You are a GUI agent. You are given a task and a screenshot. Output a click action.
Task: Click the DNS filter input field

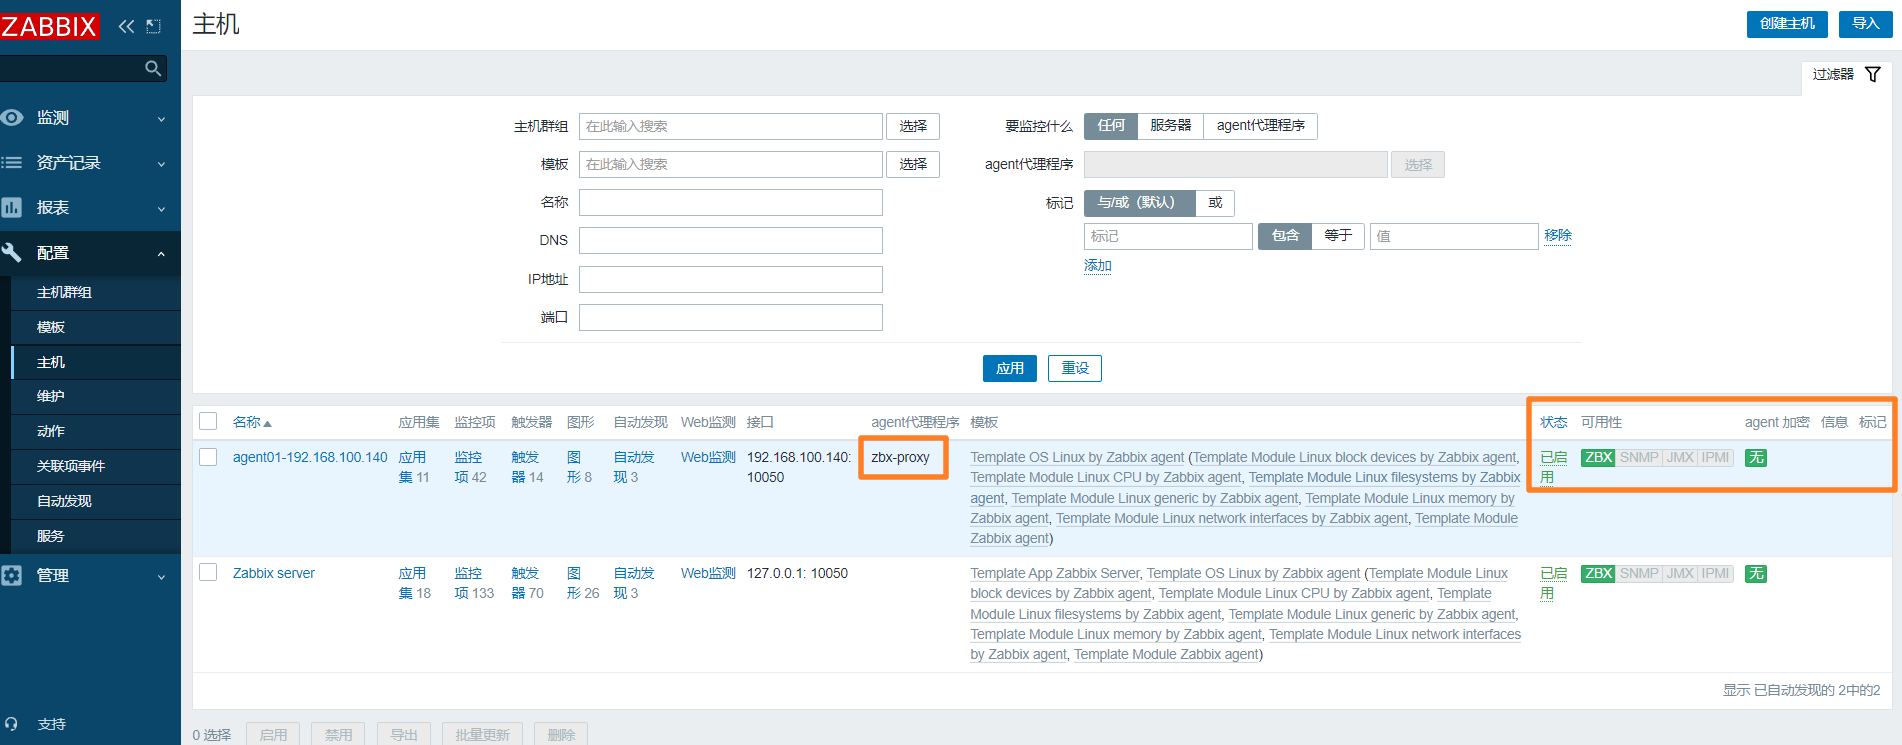point(731,240)
